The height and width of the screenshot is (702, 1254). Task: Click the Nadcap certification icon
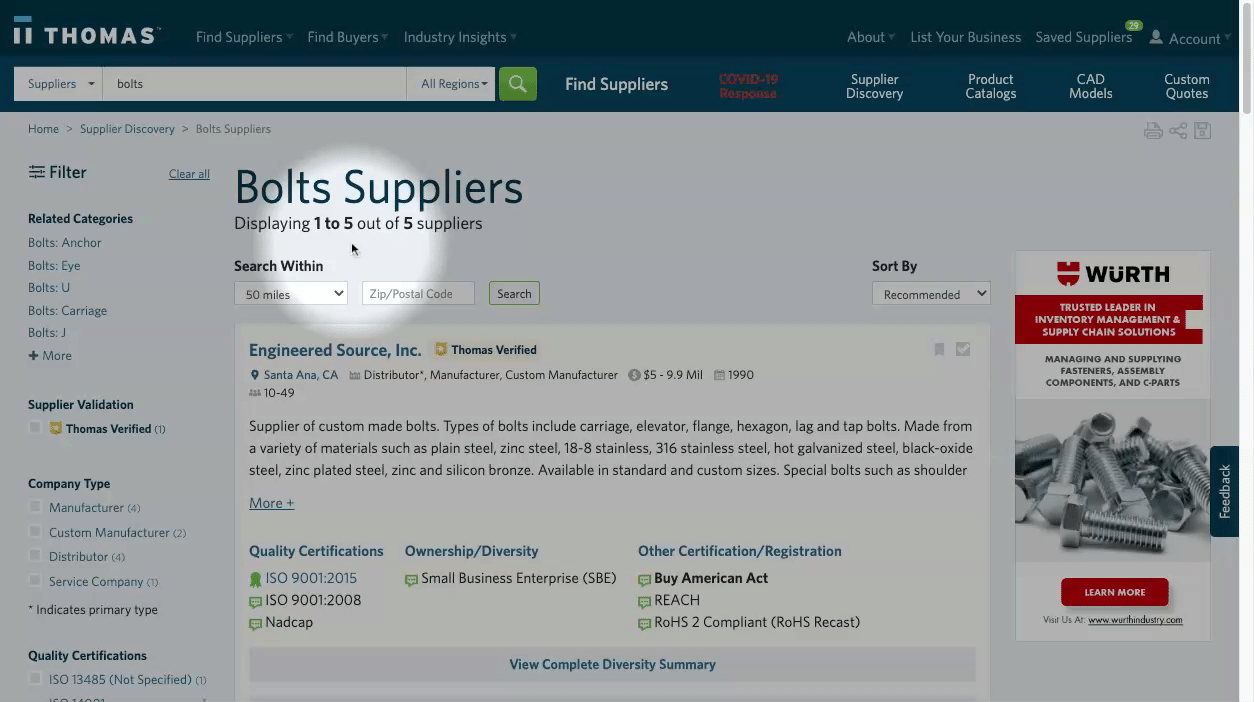point(255,624)
